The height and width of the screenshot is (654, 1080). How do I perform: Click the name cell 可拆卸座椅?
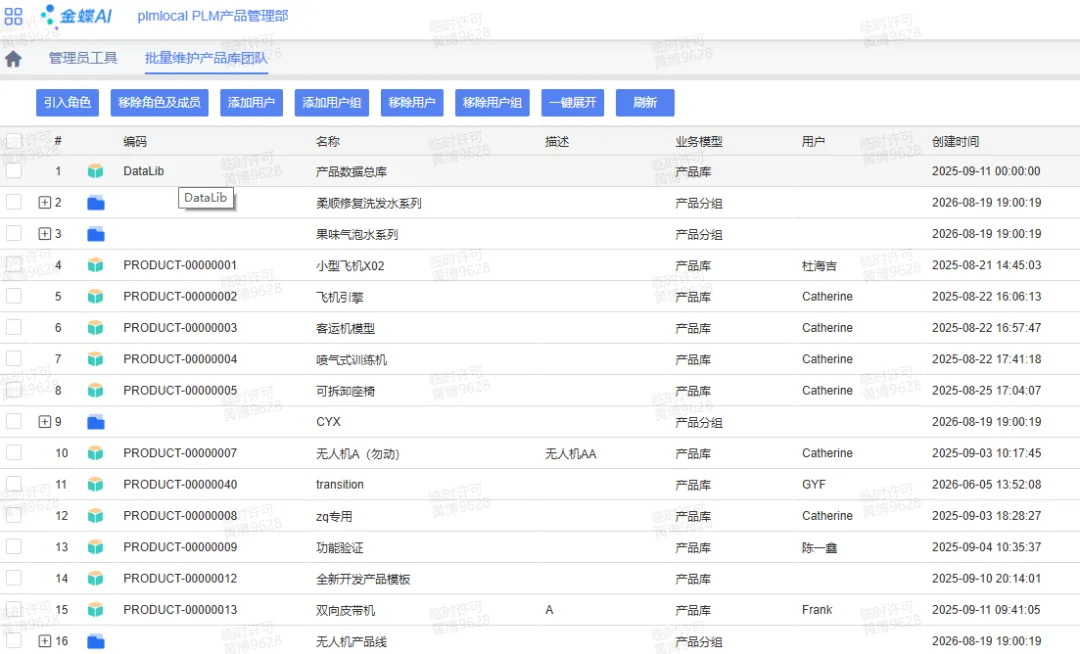click(x=345, y=391)
